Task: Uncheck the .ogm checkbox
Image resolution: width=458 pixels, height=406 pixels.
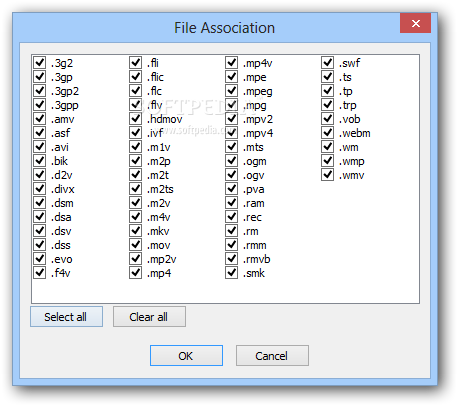Action: coord(232,161)
